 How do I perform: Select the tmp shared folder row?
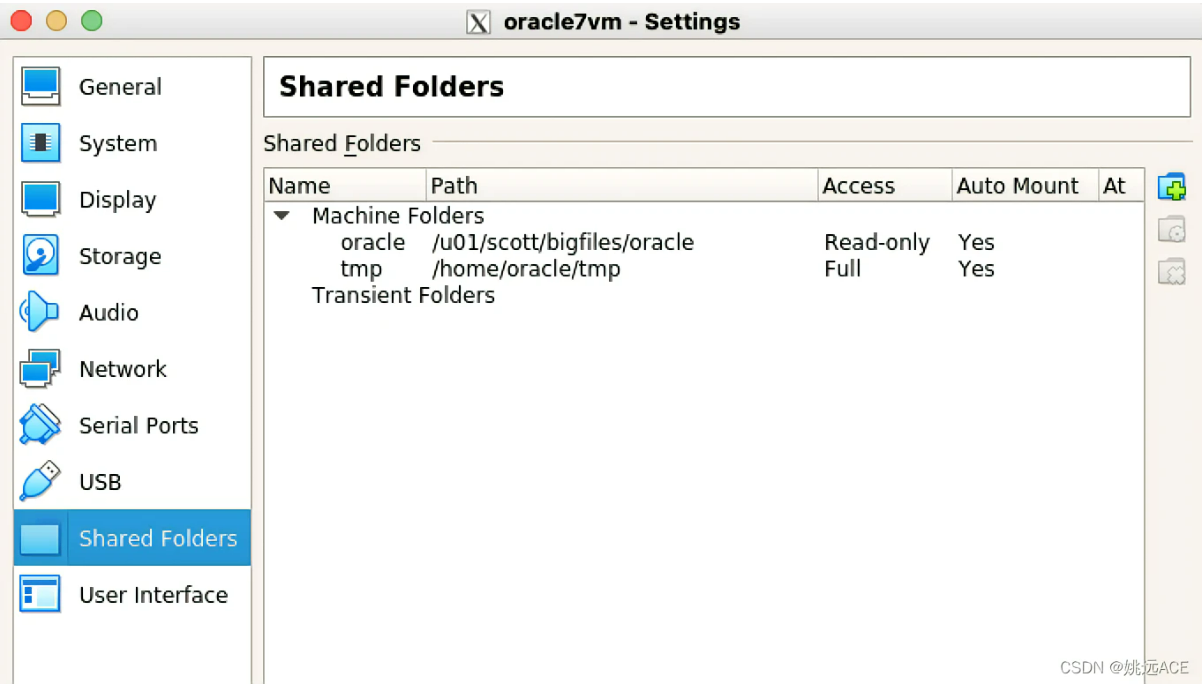361,269
